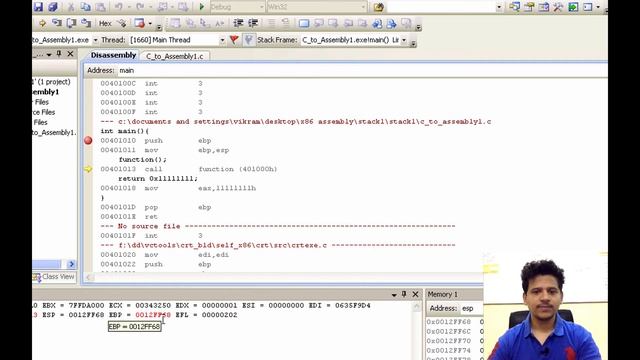Pin the Solution Explorer panel
Screen dimensions: 640x360
point(59,53)
